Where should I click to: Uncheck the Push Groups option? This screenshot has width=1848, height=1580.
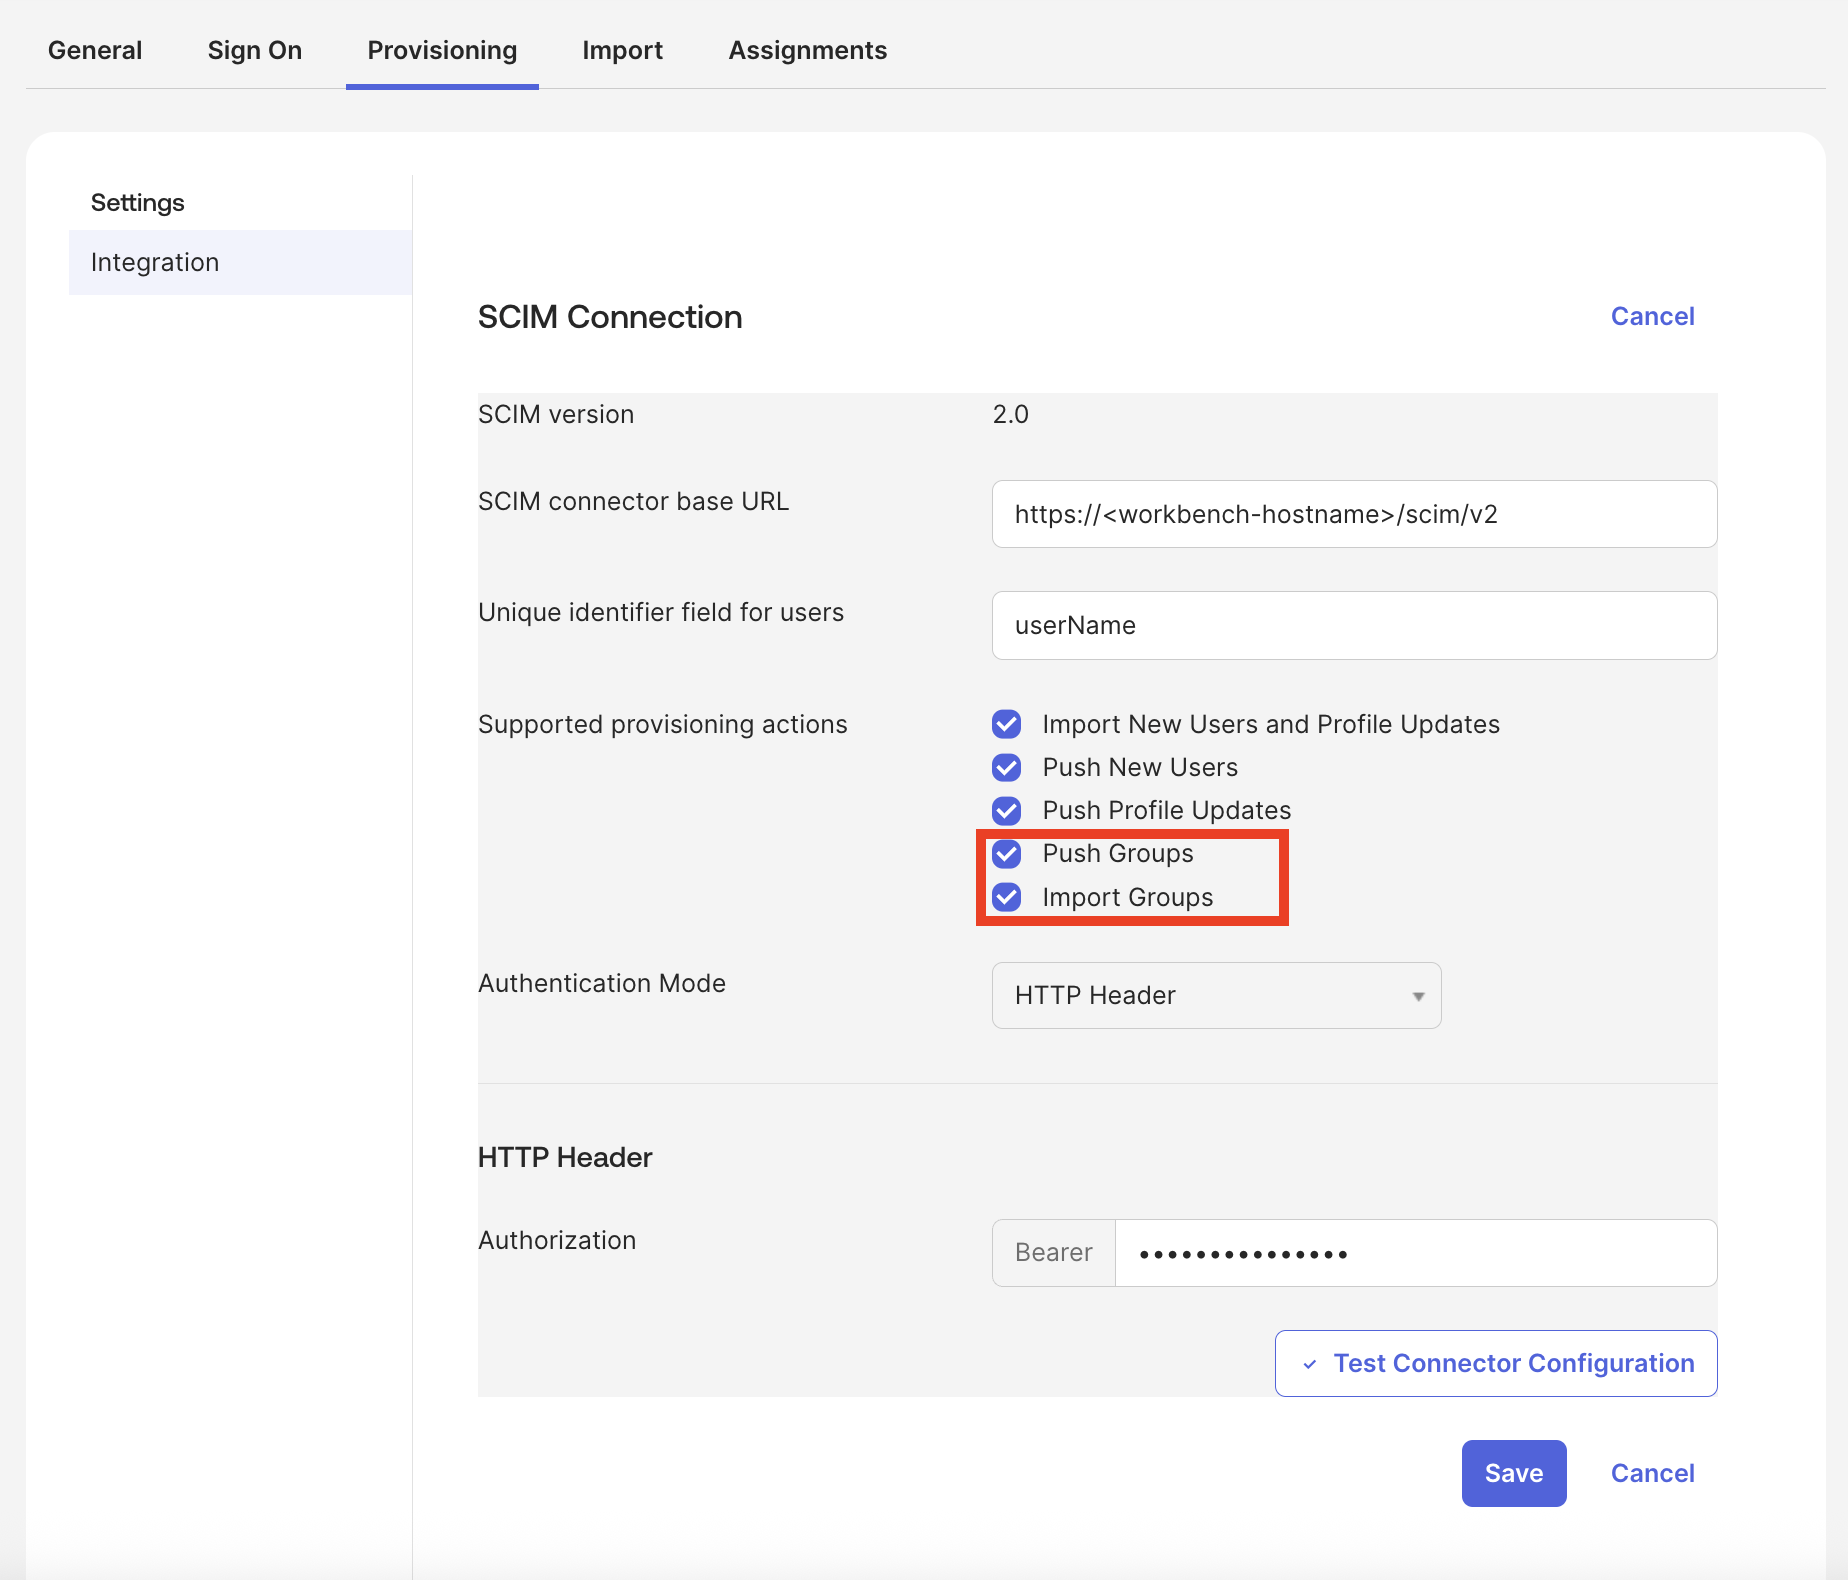[x=1006, y=854]
